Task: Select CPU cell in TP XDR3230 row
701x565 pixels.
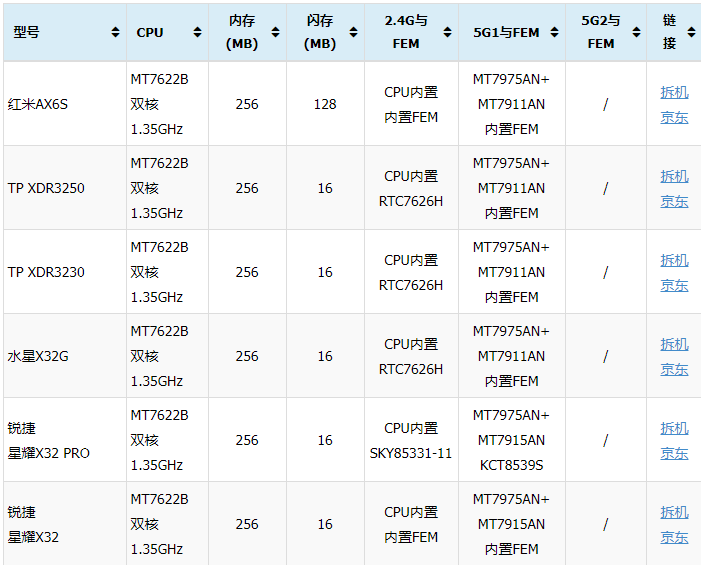Action: point(167,272)
